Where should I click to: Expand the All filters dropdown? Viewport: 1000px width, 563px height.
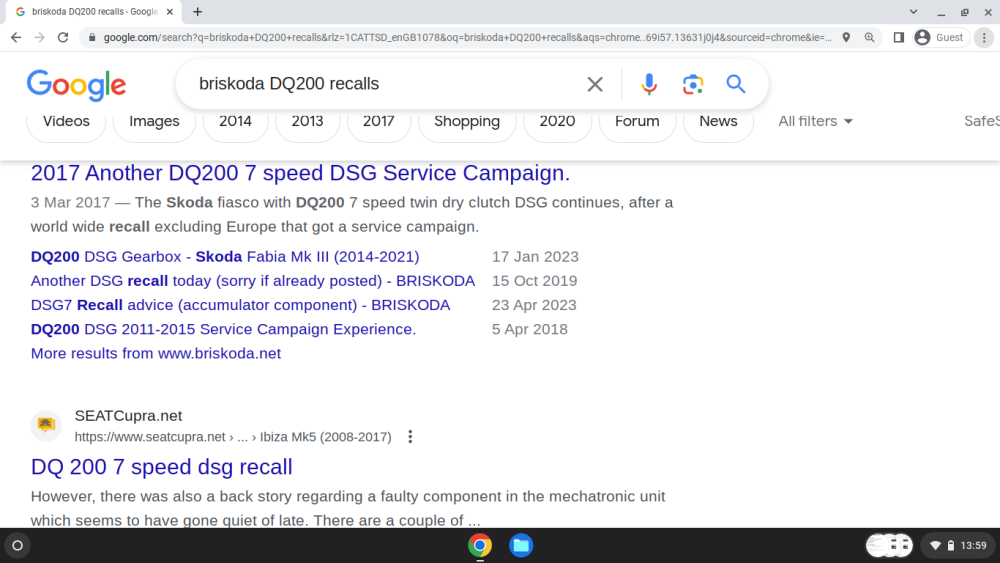pos(815,121)
